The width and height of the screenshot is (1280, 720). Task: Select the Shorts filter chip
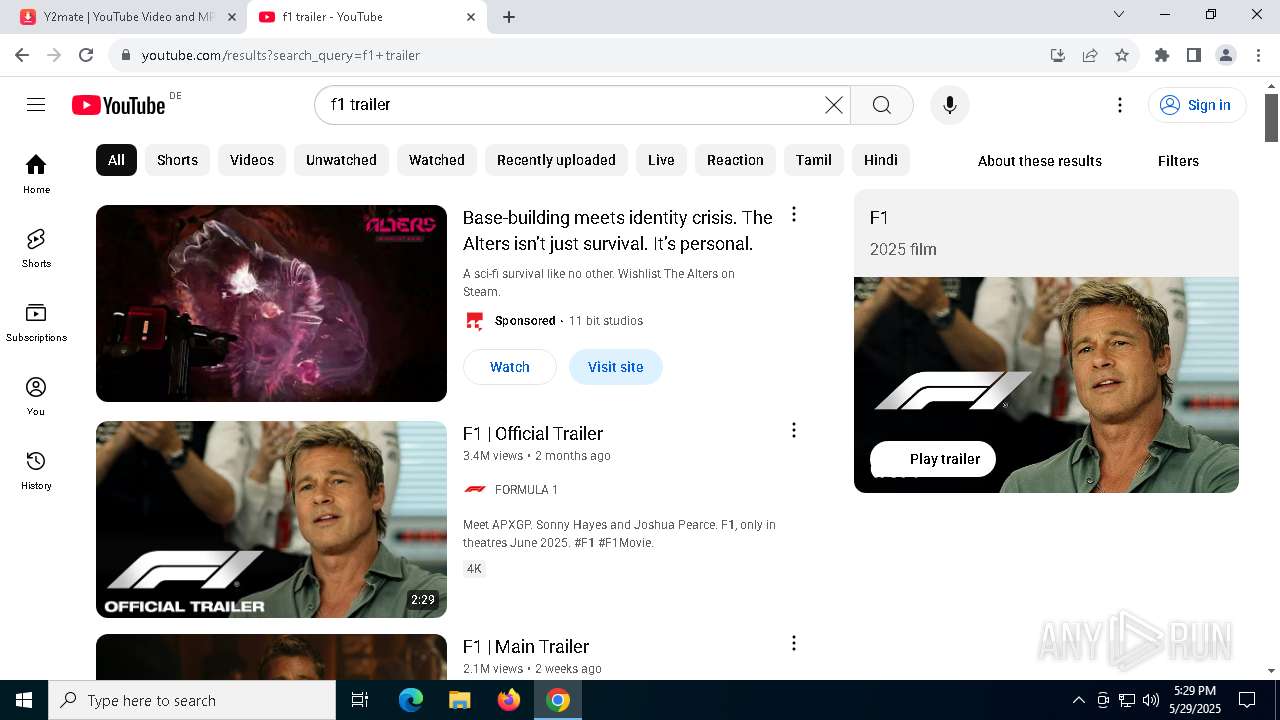click(177, 160)
